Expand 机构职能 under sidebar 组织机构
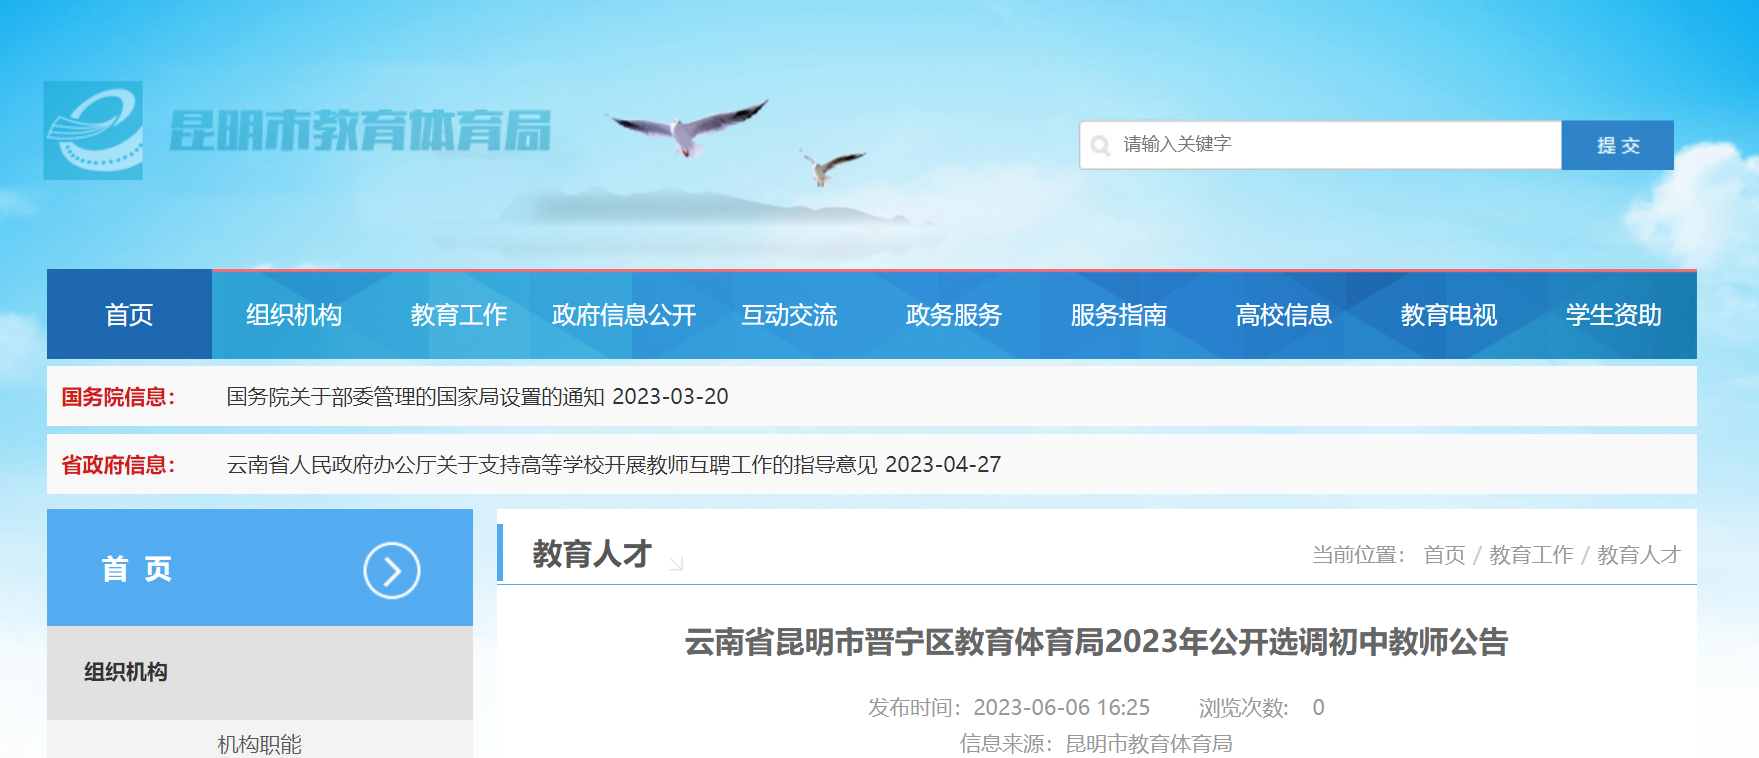Viewport: 1759px width, 758px height. click(259, 744)
